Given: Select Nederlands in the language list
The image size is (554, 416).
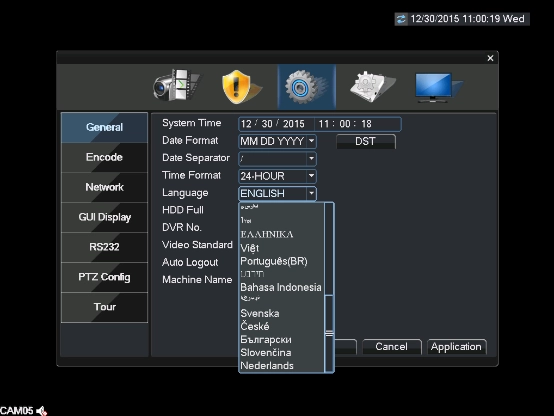Looking at the screenshot, I should click(x=267, y=365).
